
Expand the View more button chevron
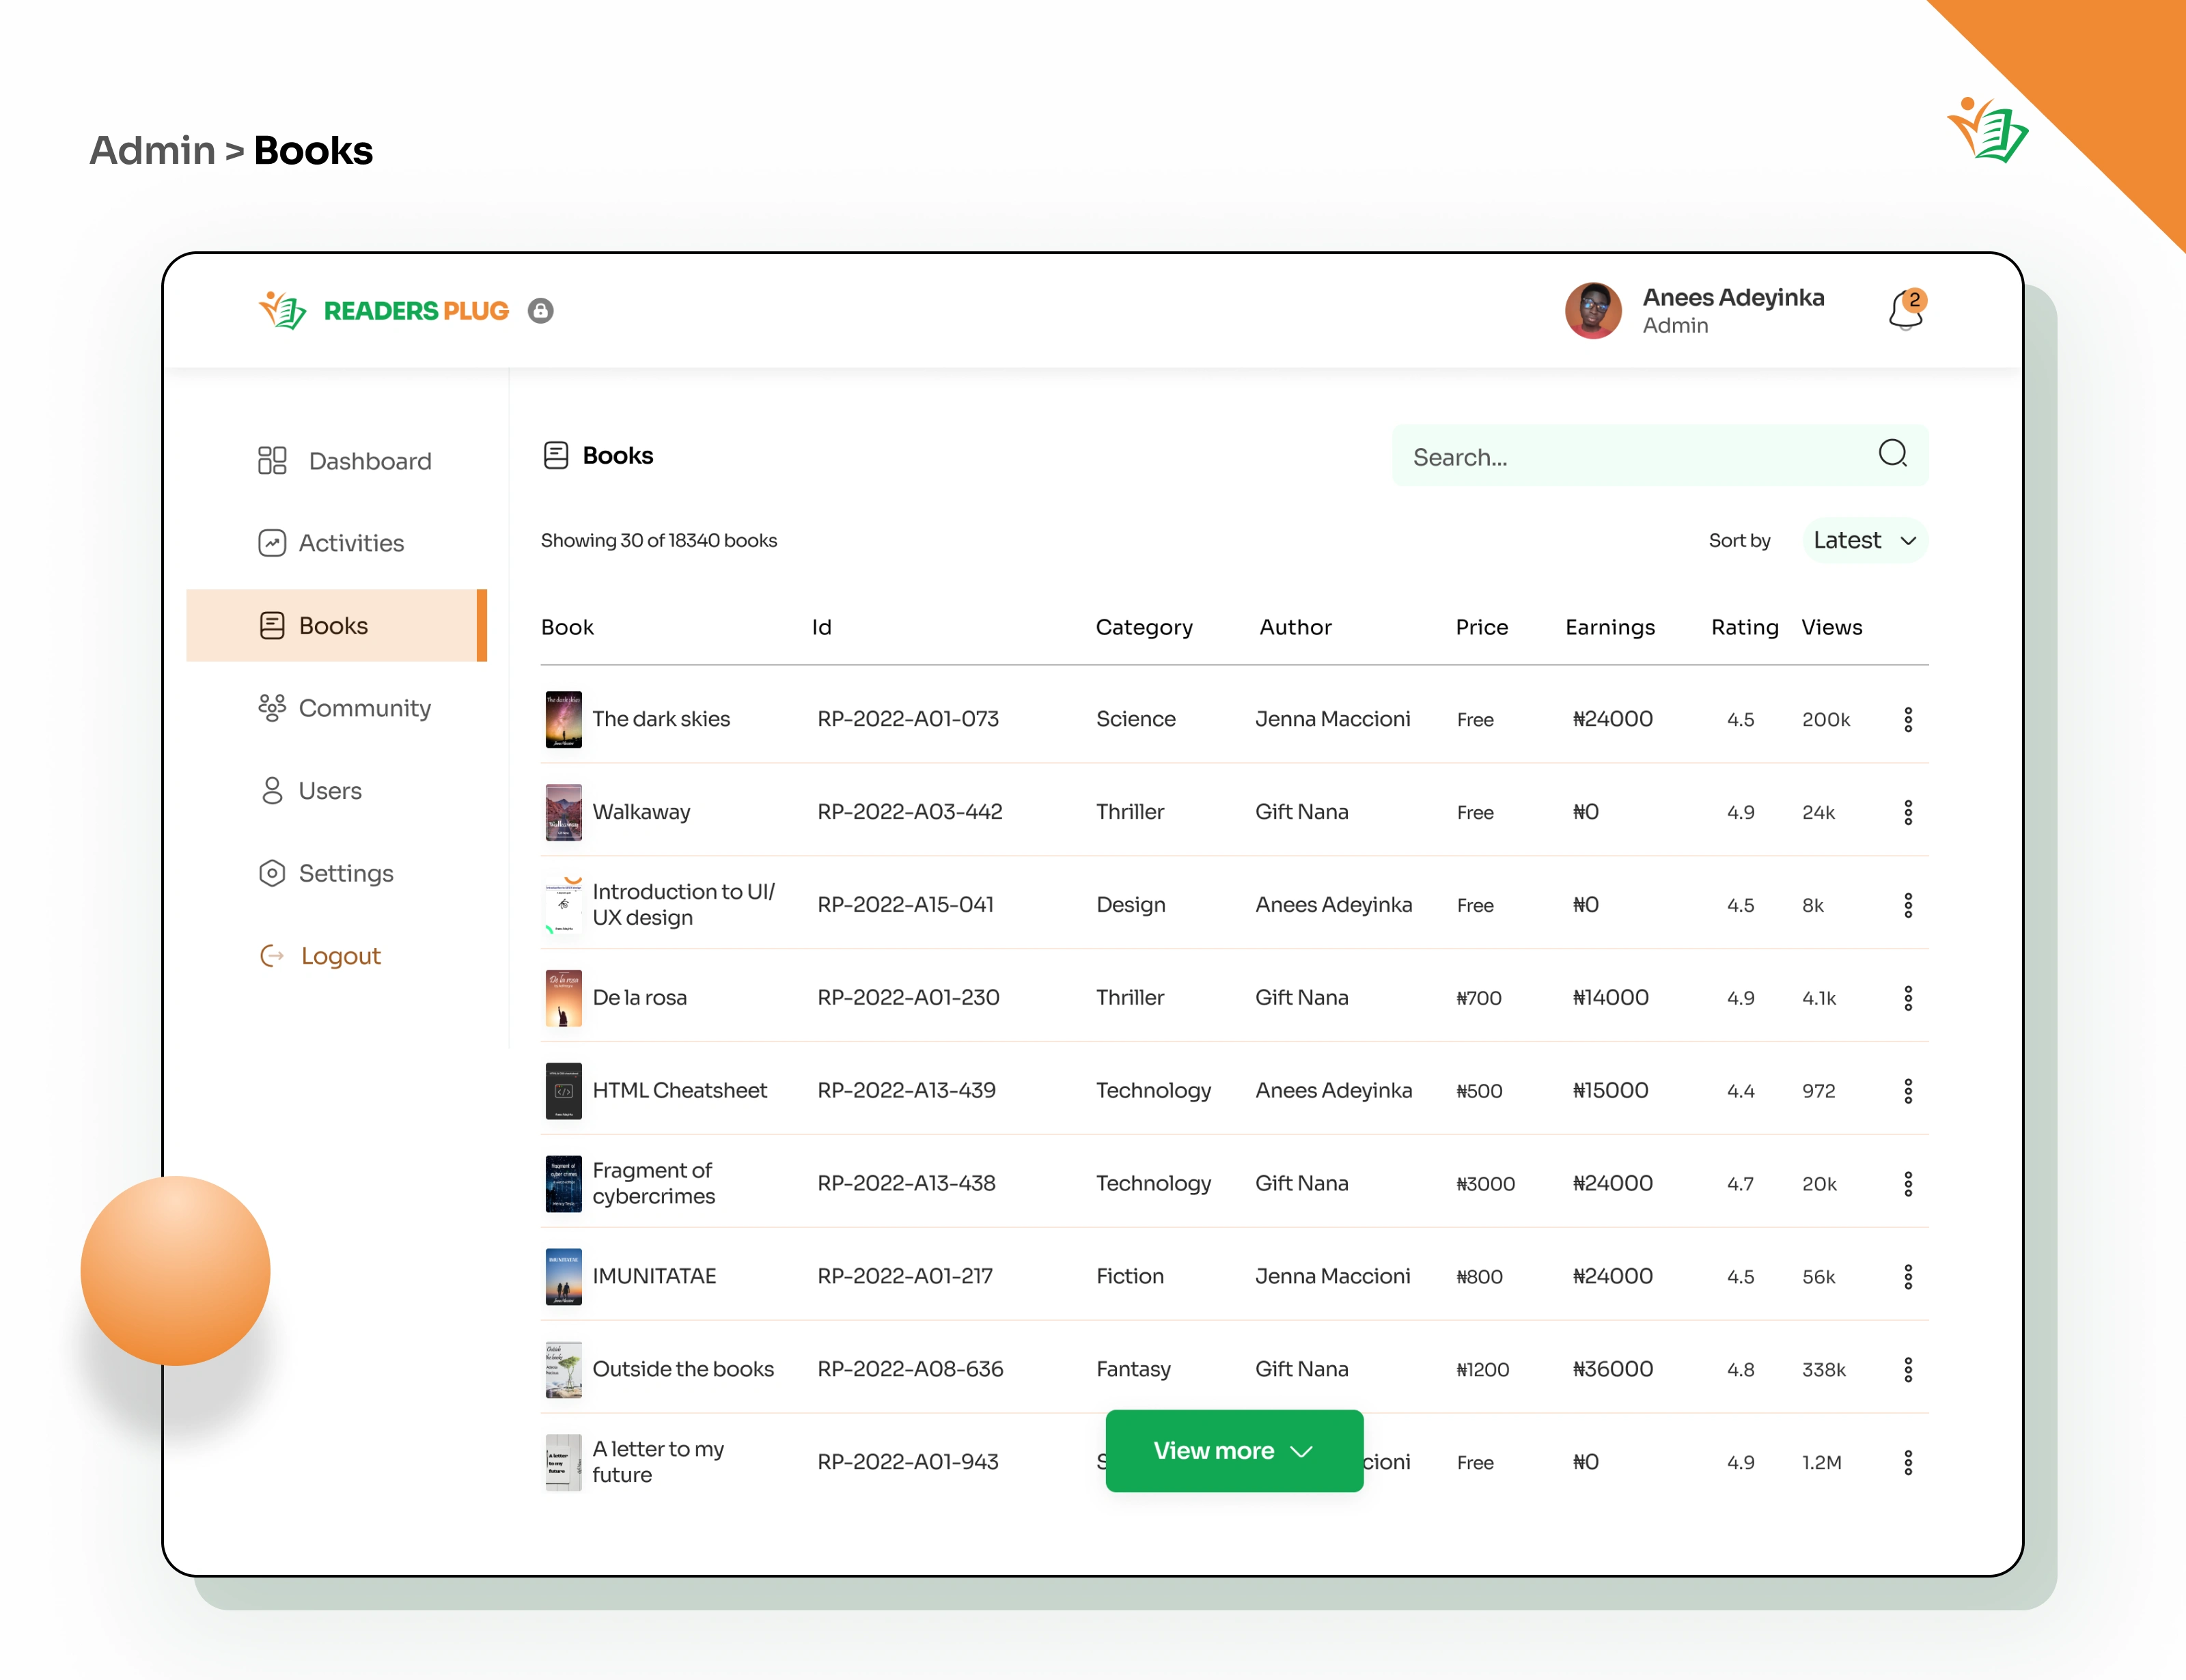(x=1301, y=1452)
